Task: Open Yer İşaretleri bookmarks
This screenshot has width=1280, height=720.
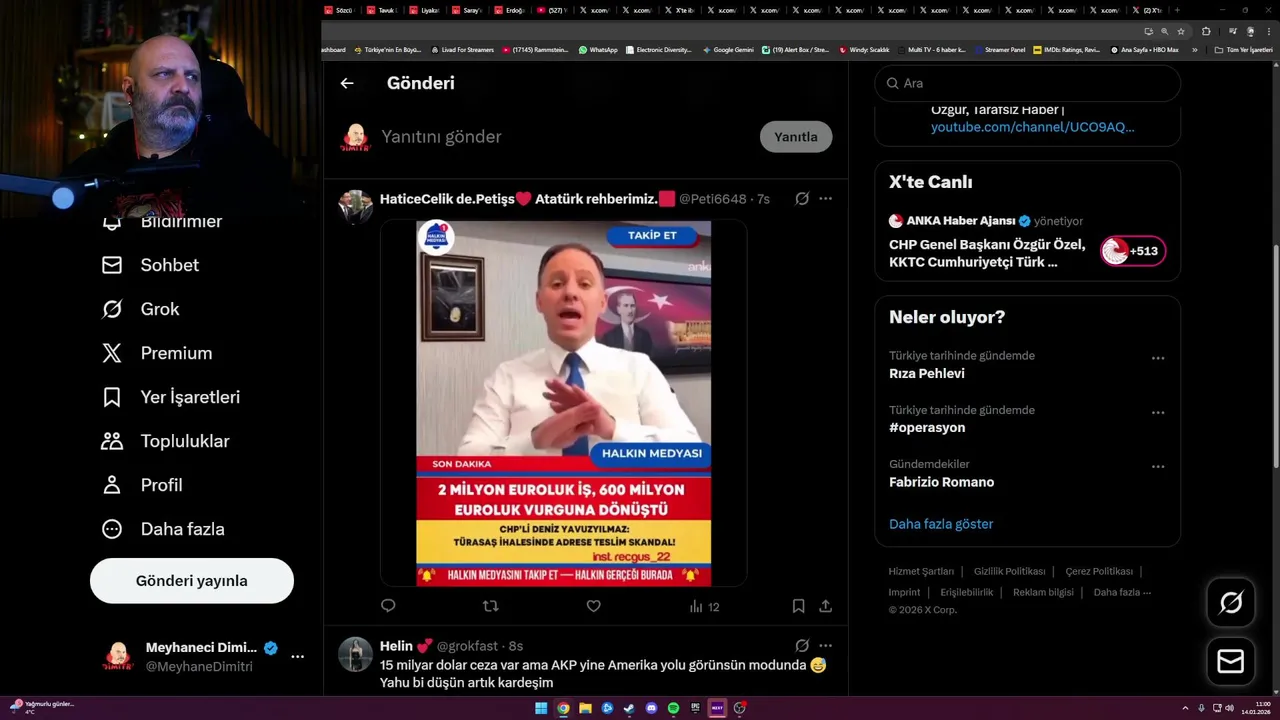Action: point(171,397)
